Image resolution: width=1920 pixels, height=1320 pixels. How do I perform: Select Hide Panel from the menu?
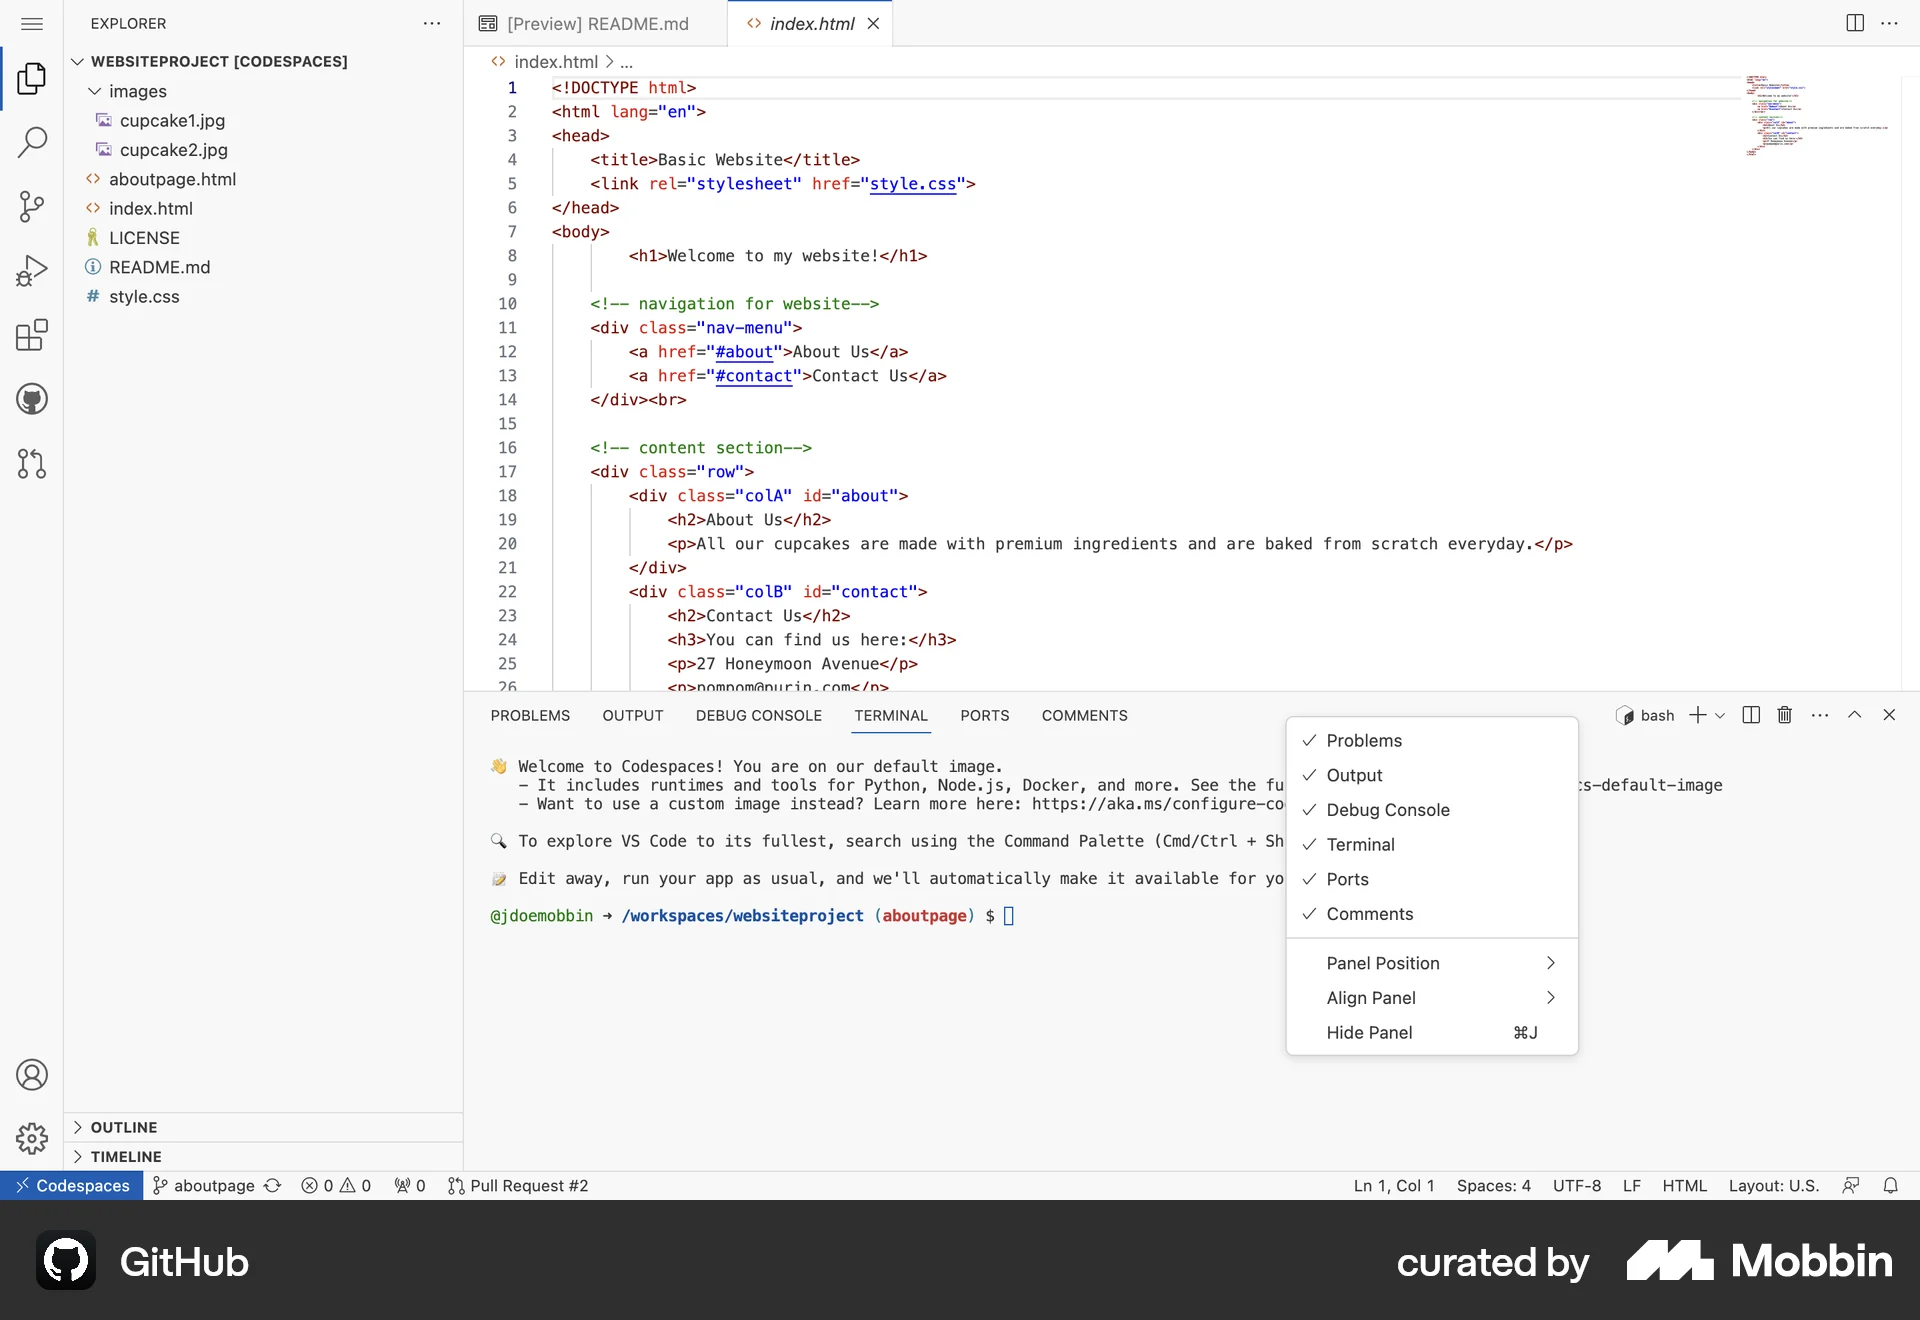[x=1369, y=1032]
